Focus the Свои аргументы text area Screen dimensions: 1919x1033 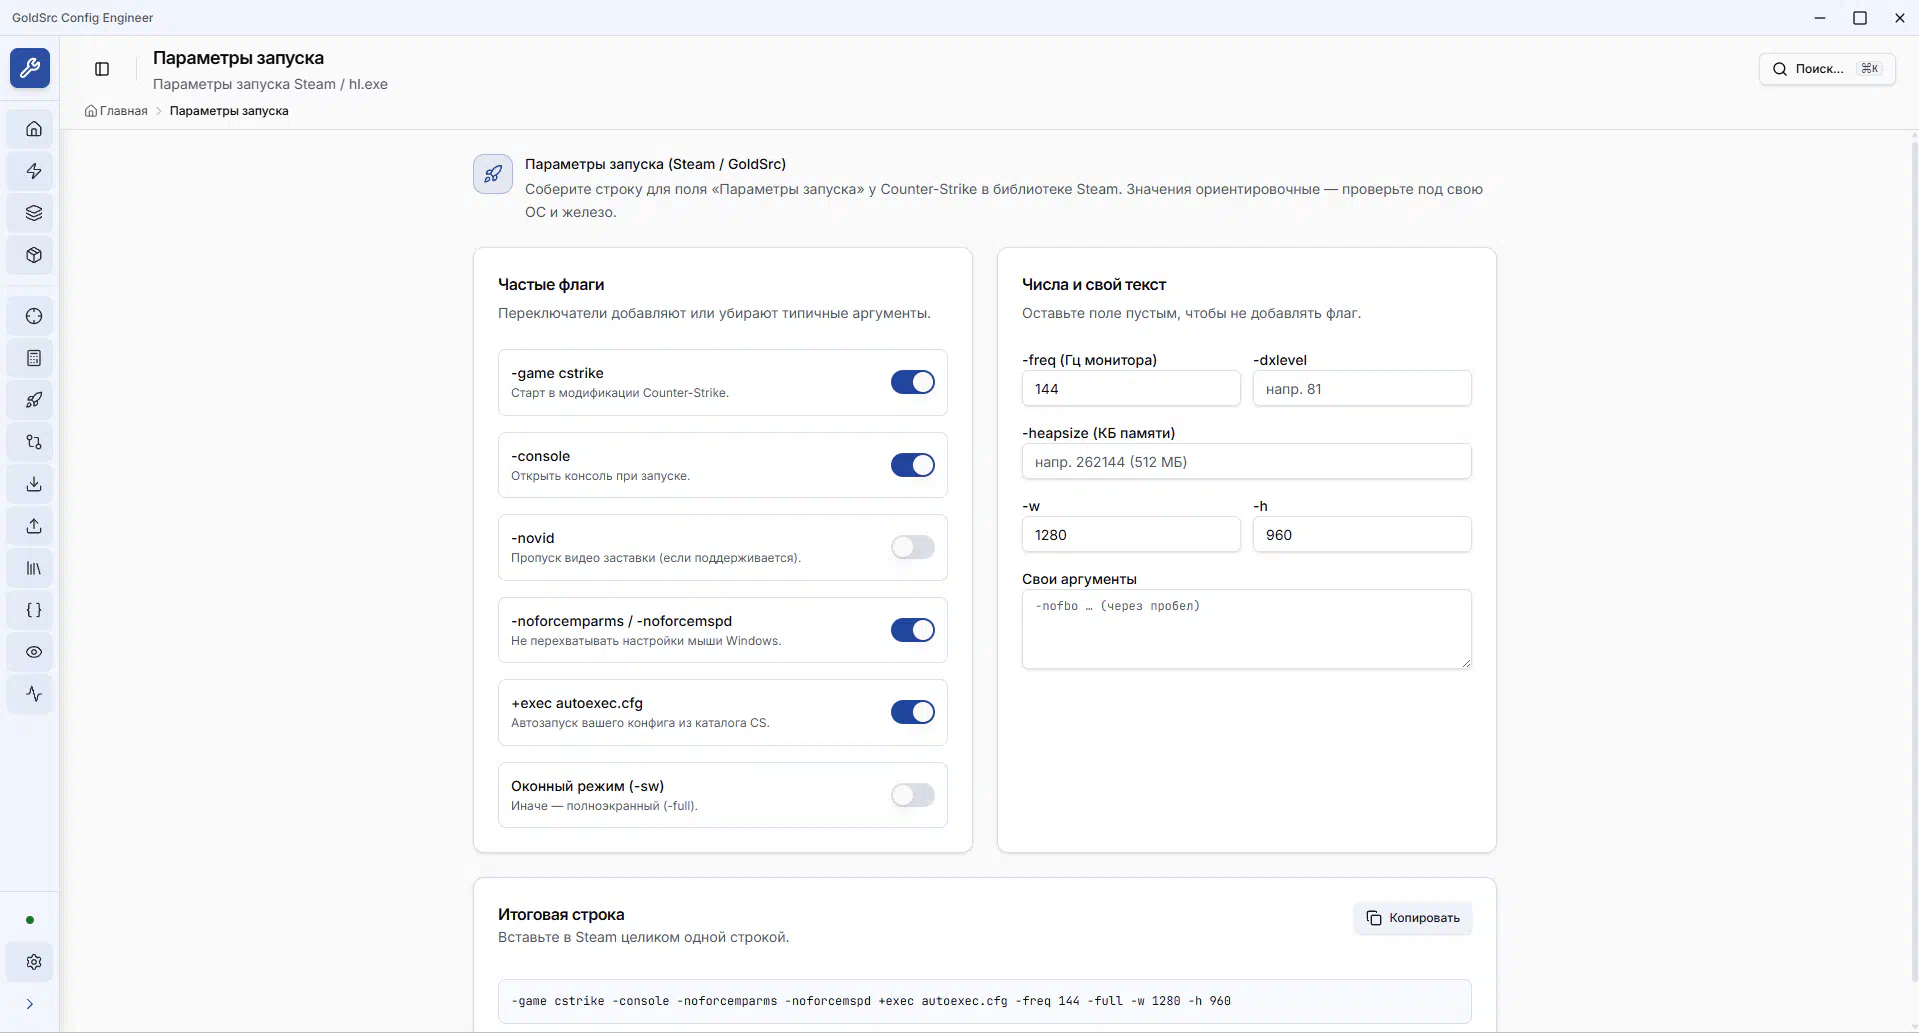pyautogui.click(x=1246, y=629)
